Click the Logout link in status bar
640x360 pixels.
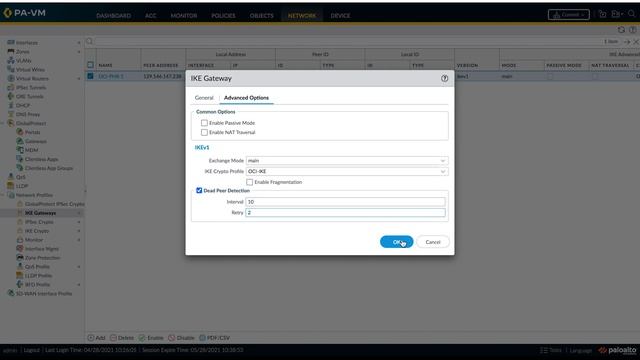click(31, 350)
